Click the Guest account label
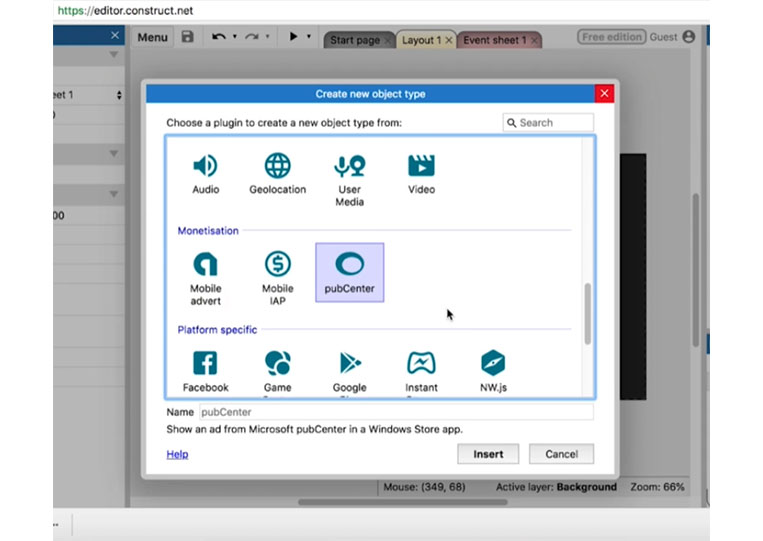This screenshot has height=541, width=763. coord(663,37)
